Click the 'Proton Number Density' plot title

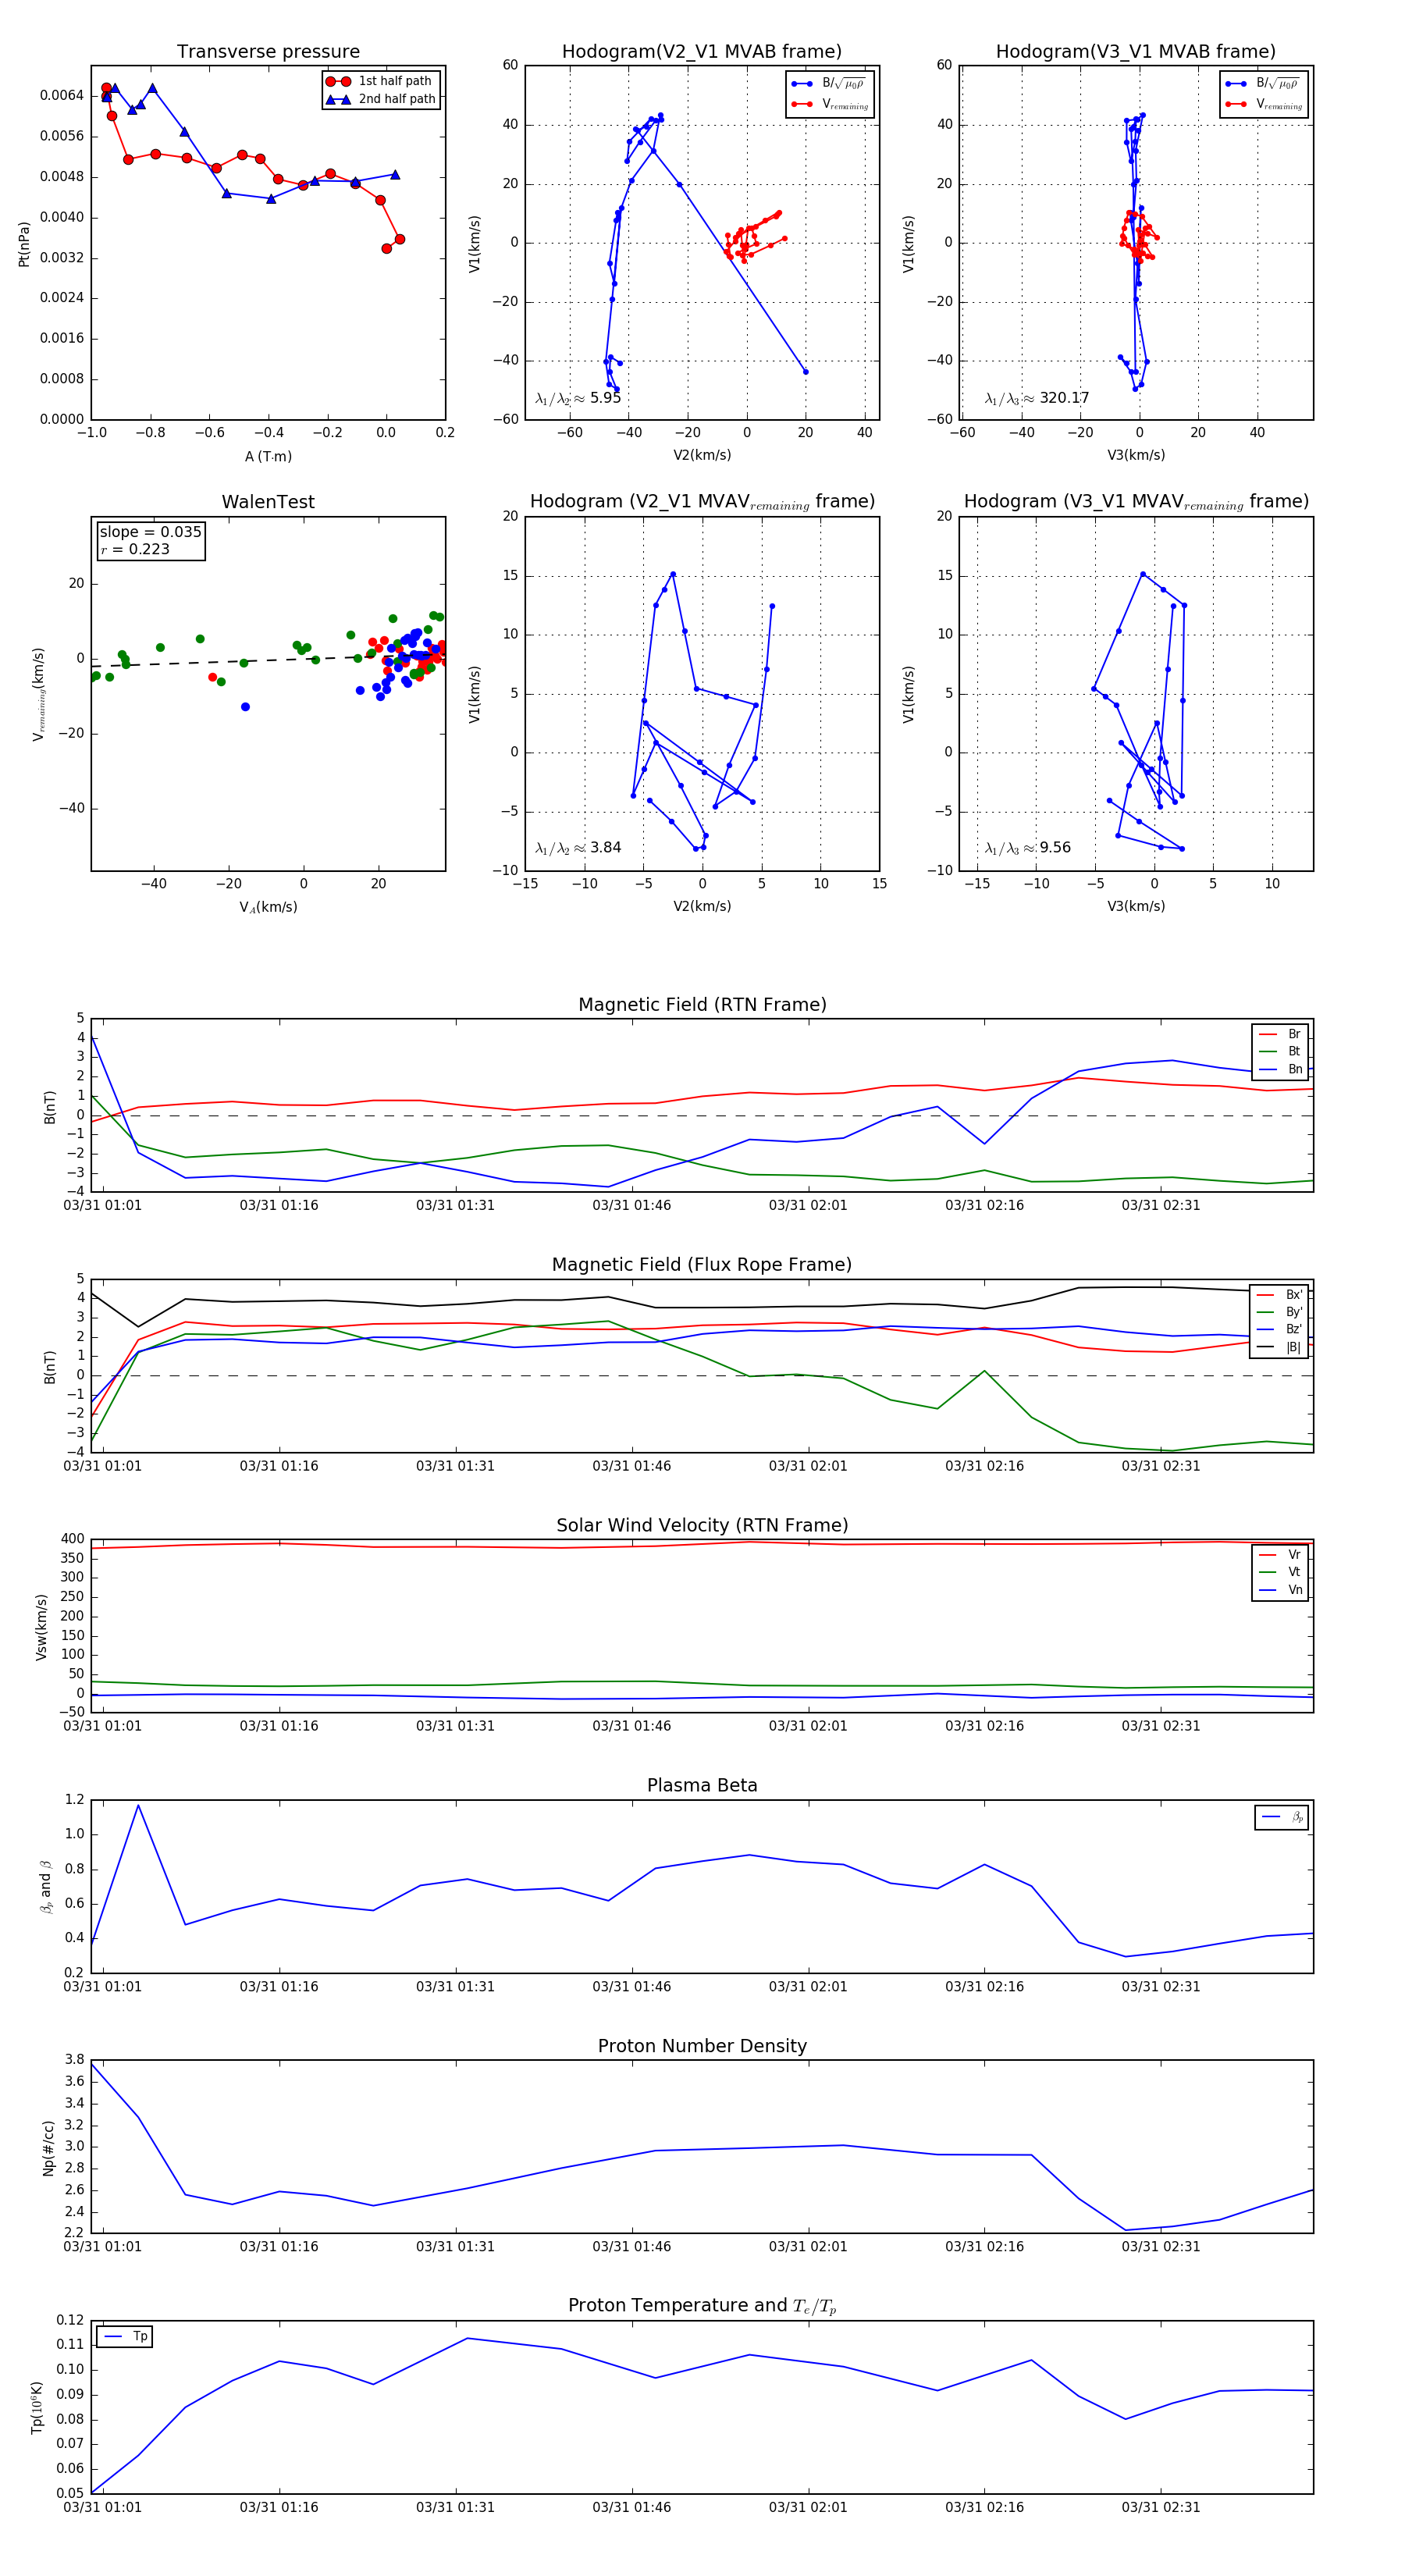coord(702,2046)
